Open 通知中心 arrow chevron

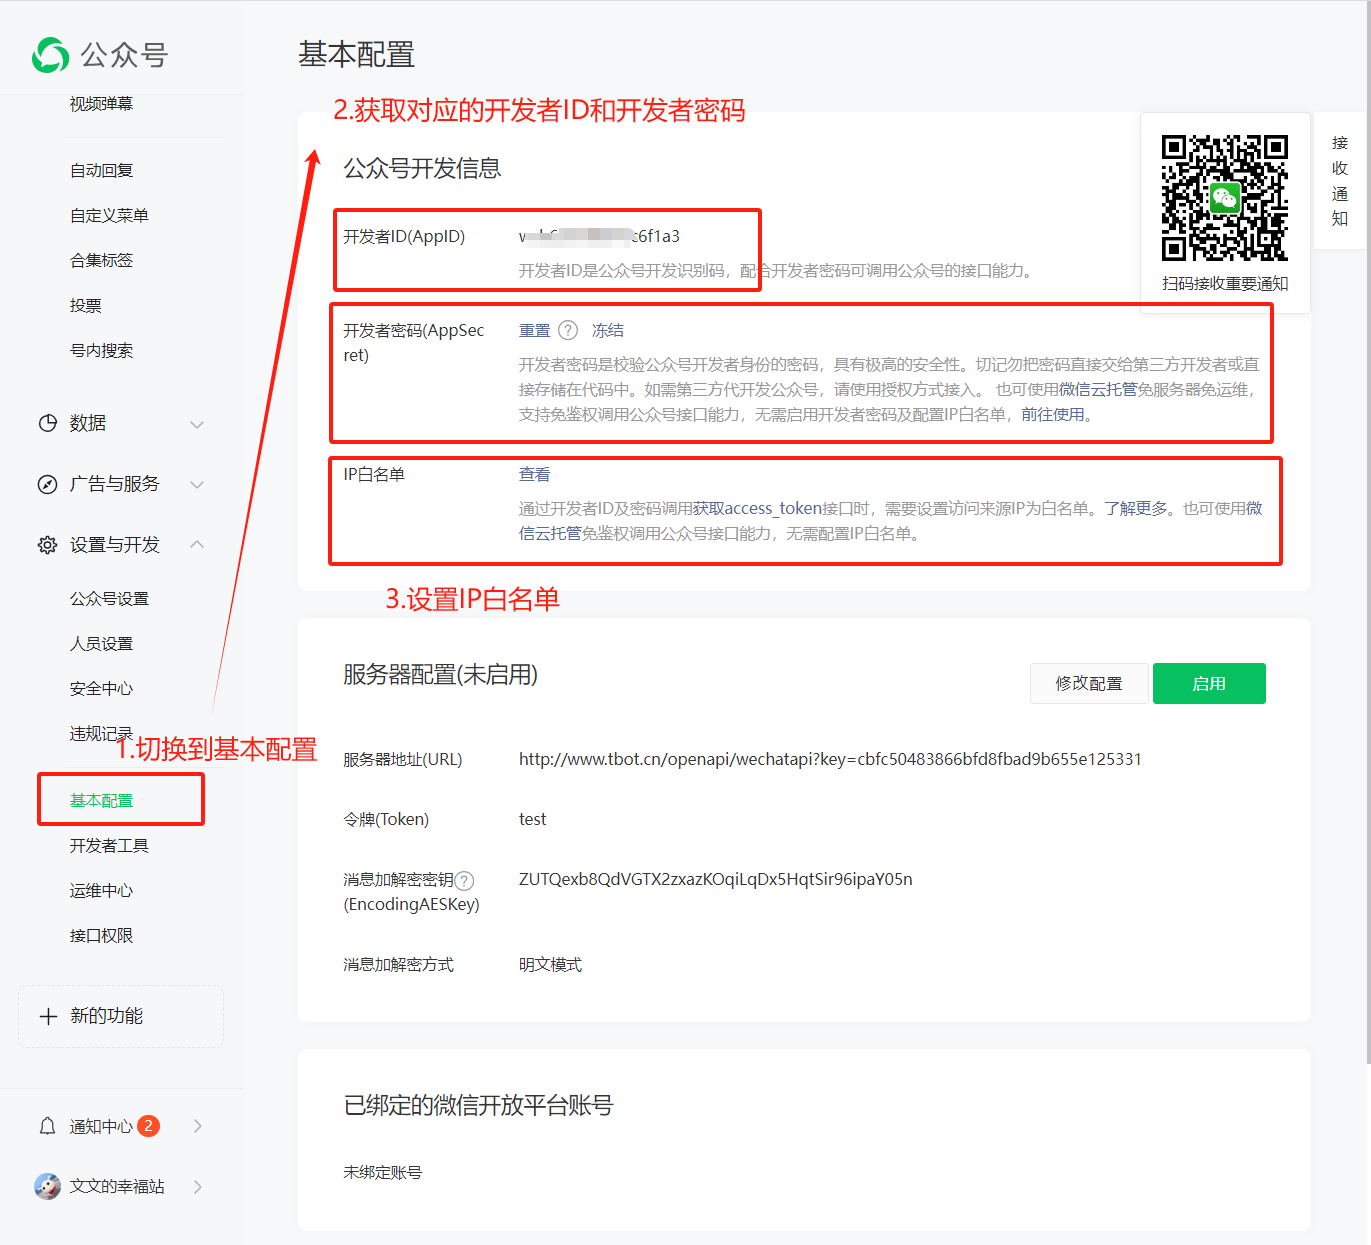point(198,1126)
